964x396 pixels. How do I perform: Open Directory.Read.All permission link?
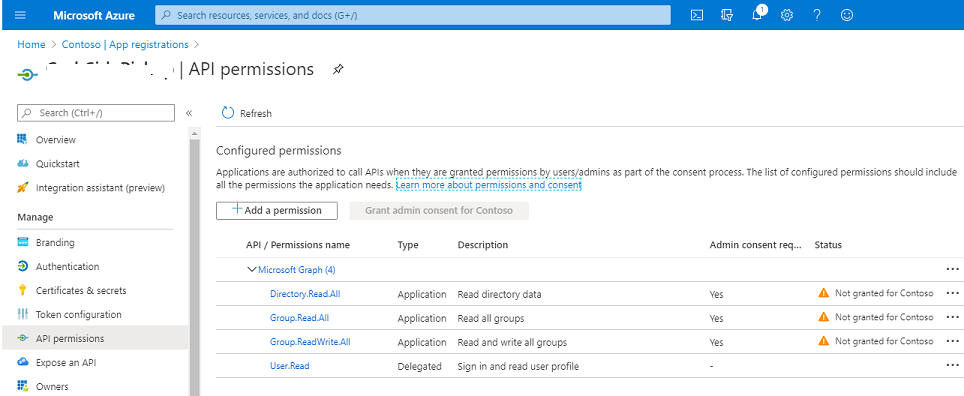[x=305, y=293]
